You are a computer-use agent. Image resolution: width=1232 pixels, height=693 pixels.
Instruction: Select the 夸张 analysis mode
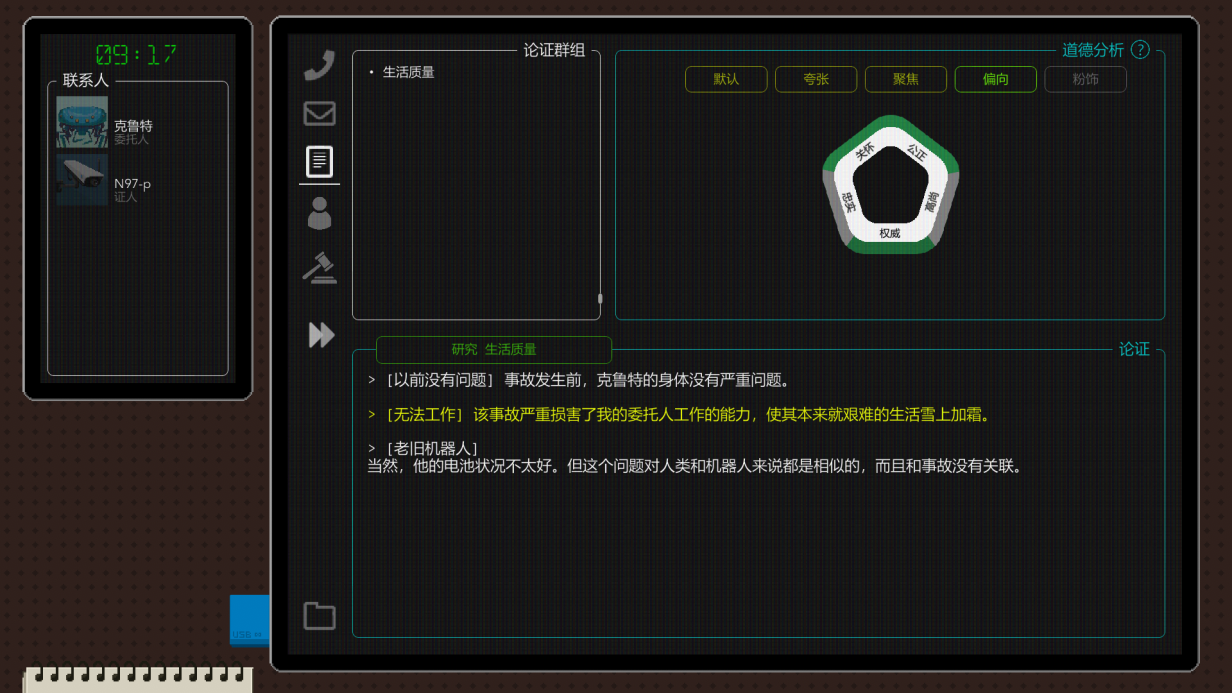point(816,79)
